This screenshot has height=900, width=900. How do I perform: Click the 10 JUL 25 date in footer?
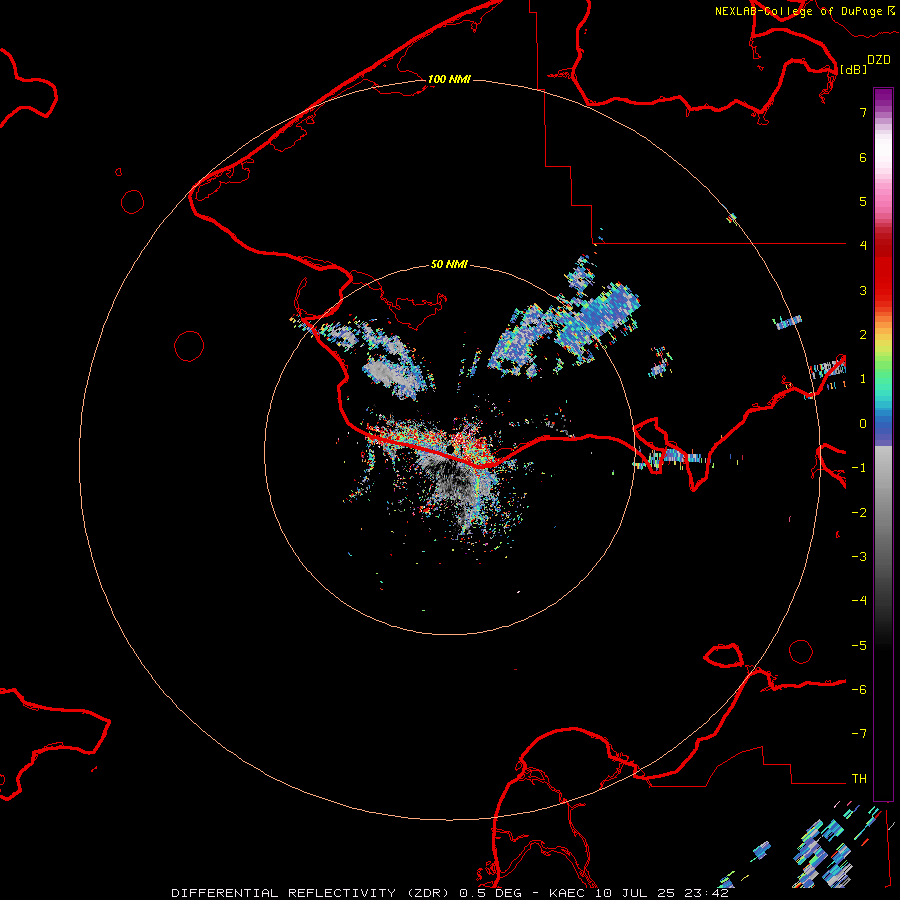(635, 893)
